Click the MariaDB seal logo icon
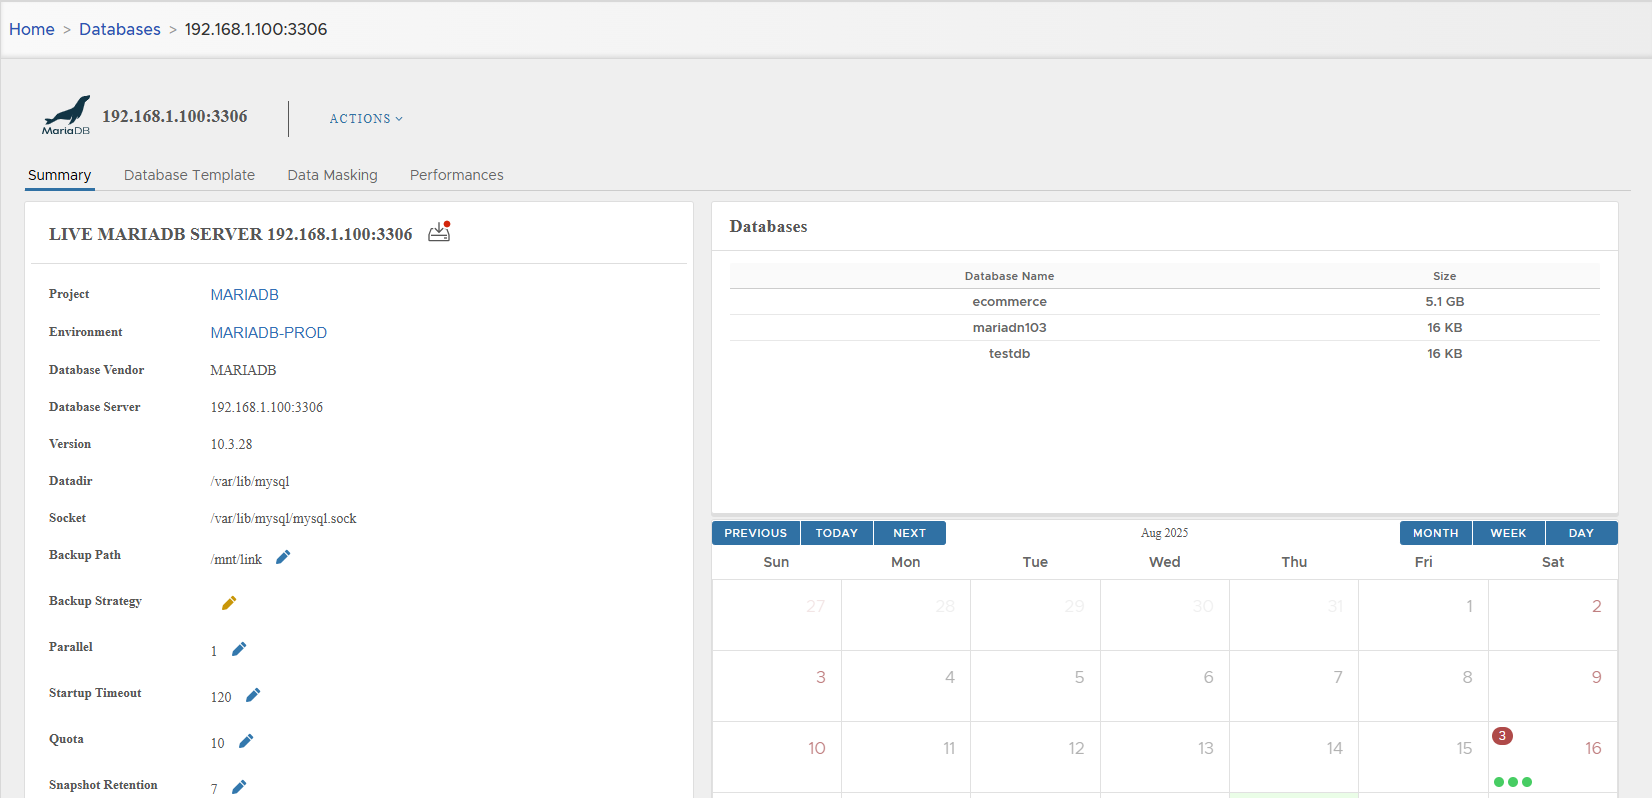 tap(66, 115)
